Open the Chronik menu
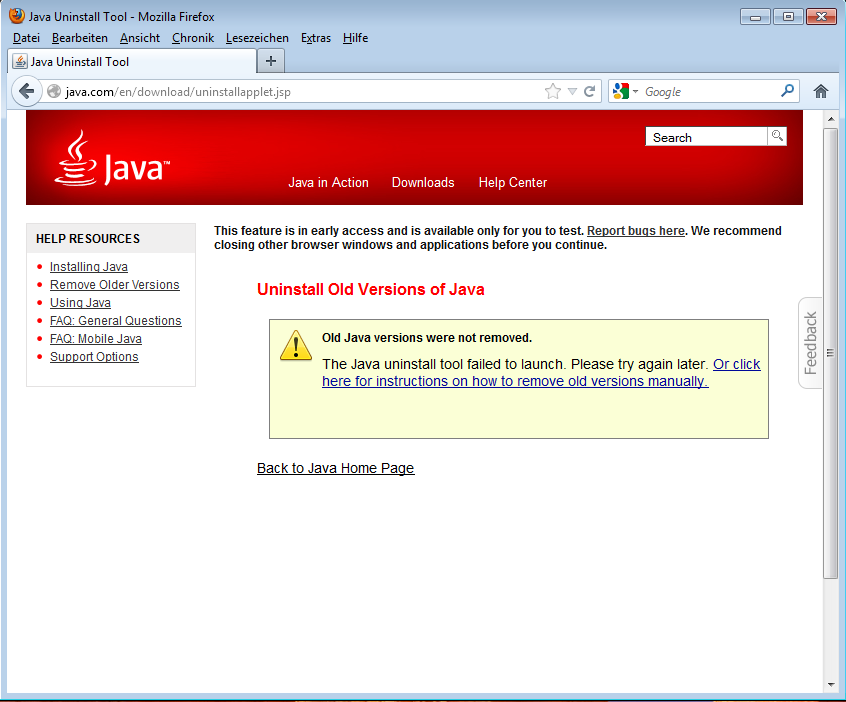The image size is (846, 702). click(193, 38)
